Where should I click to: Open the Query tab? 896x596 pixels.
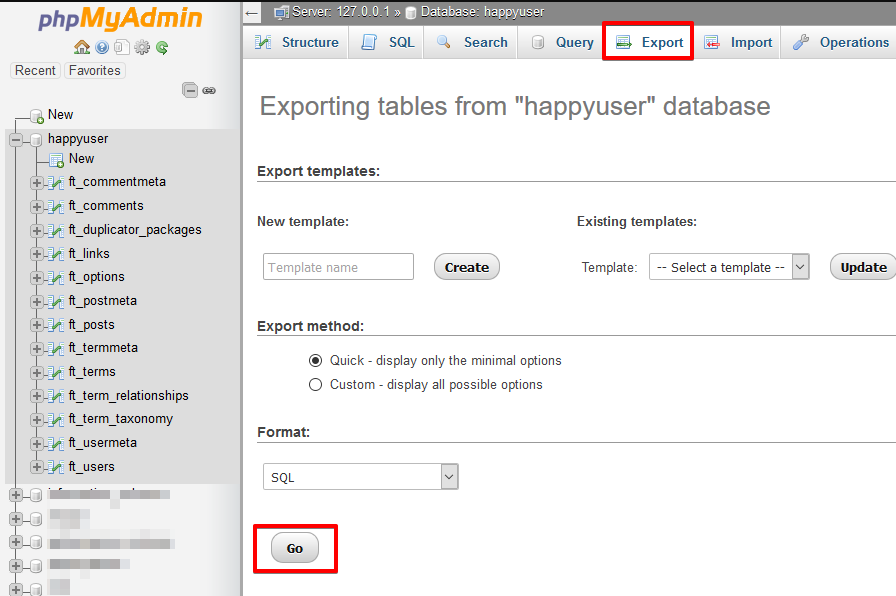[562, 42]
